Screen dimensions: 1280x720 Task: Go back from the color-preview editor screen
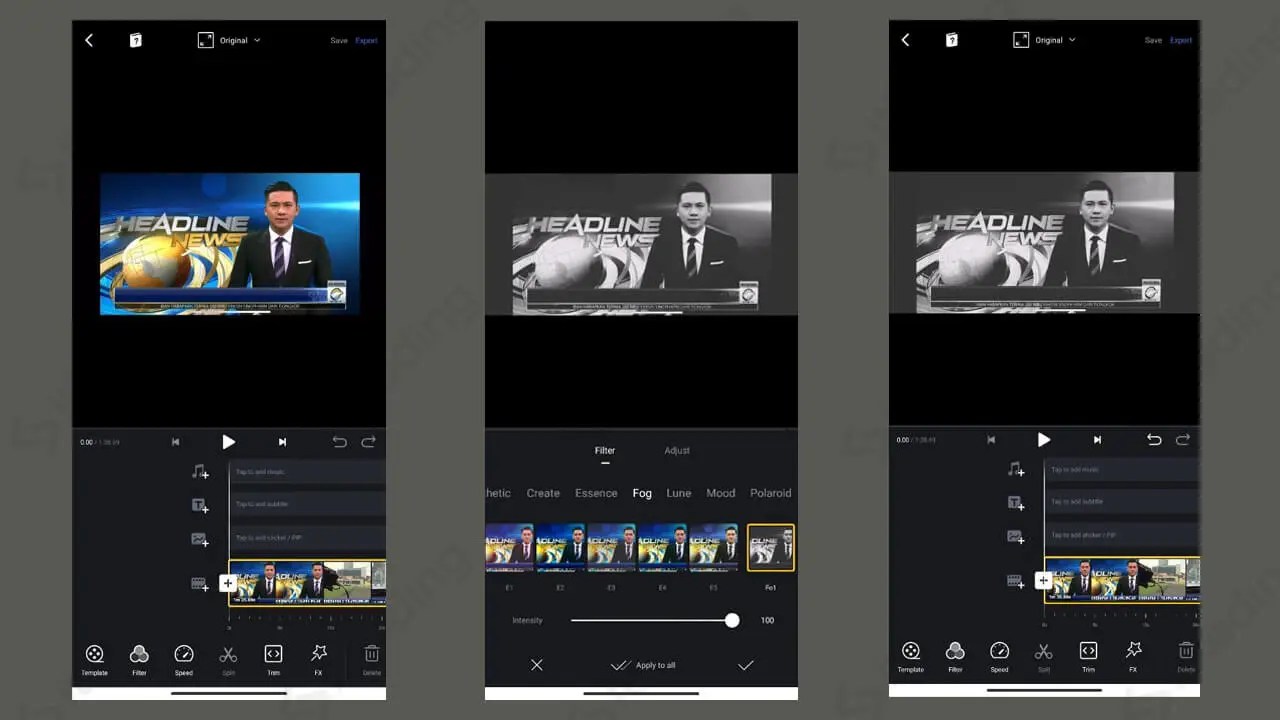point(89,40)
